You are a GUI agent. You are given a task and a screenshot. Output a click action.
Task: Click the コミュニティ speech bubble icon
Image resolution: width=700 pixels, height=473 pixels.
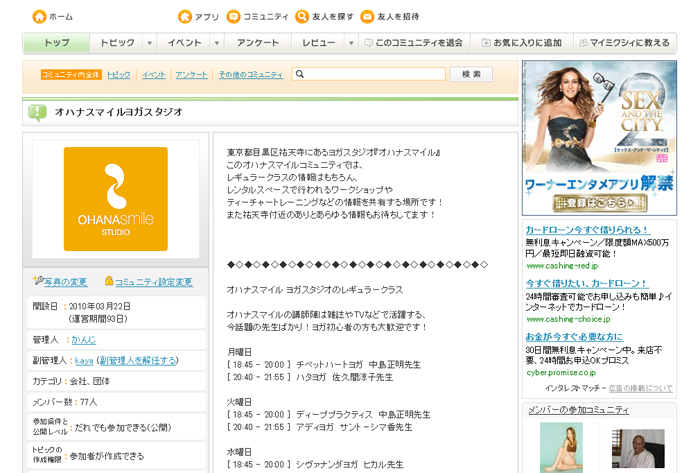click(x=233, y=17)
